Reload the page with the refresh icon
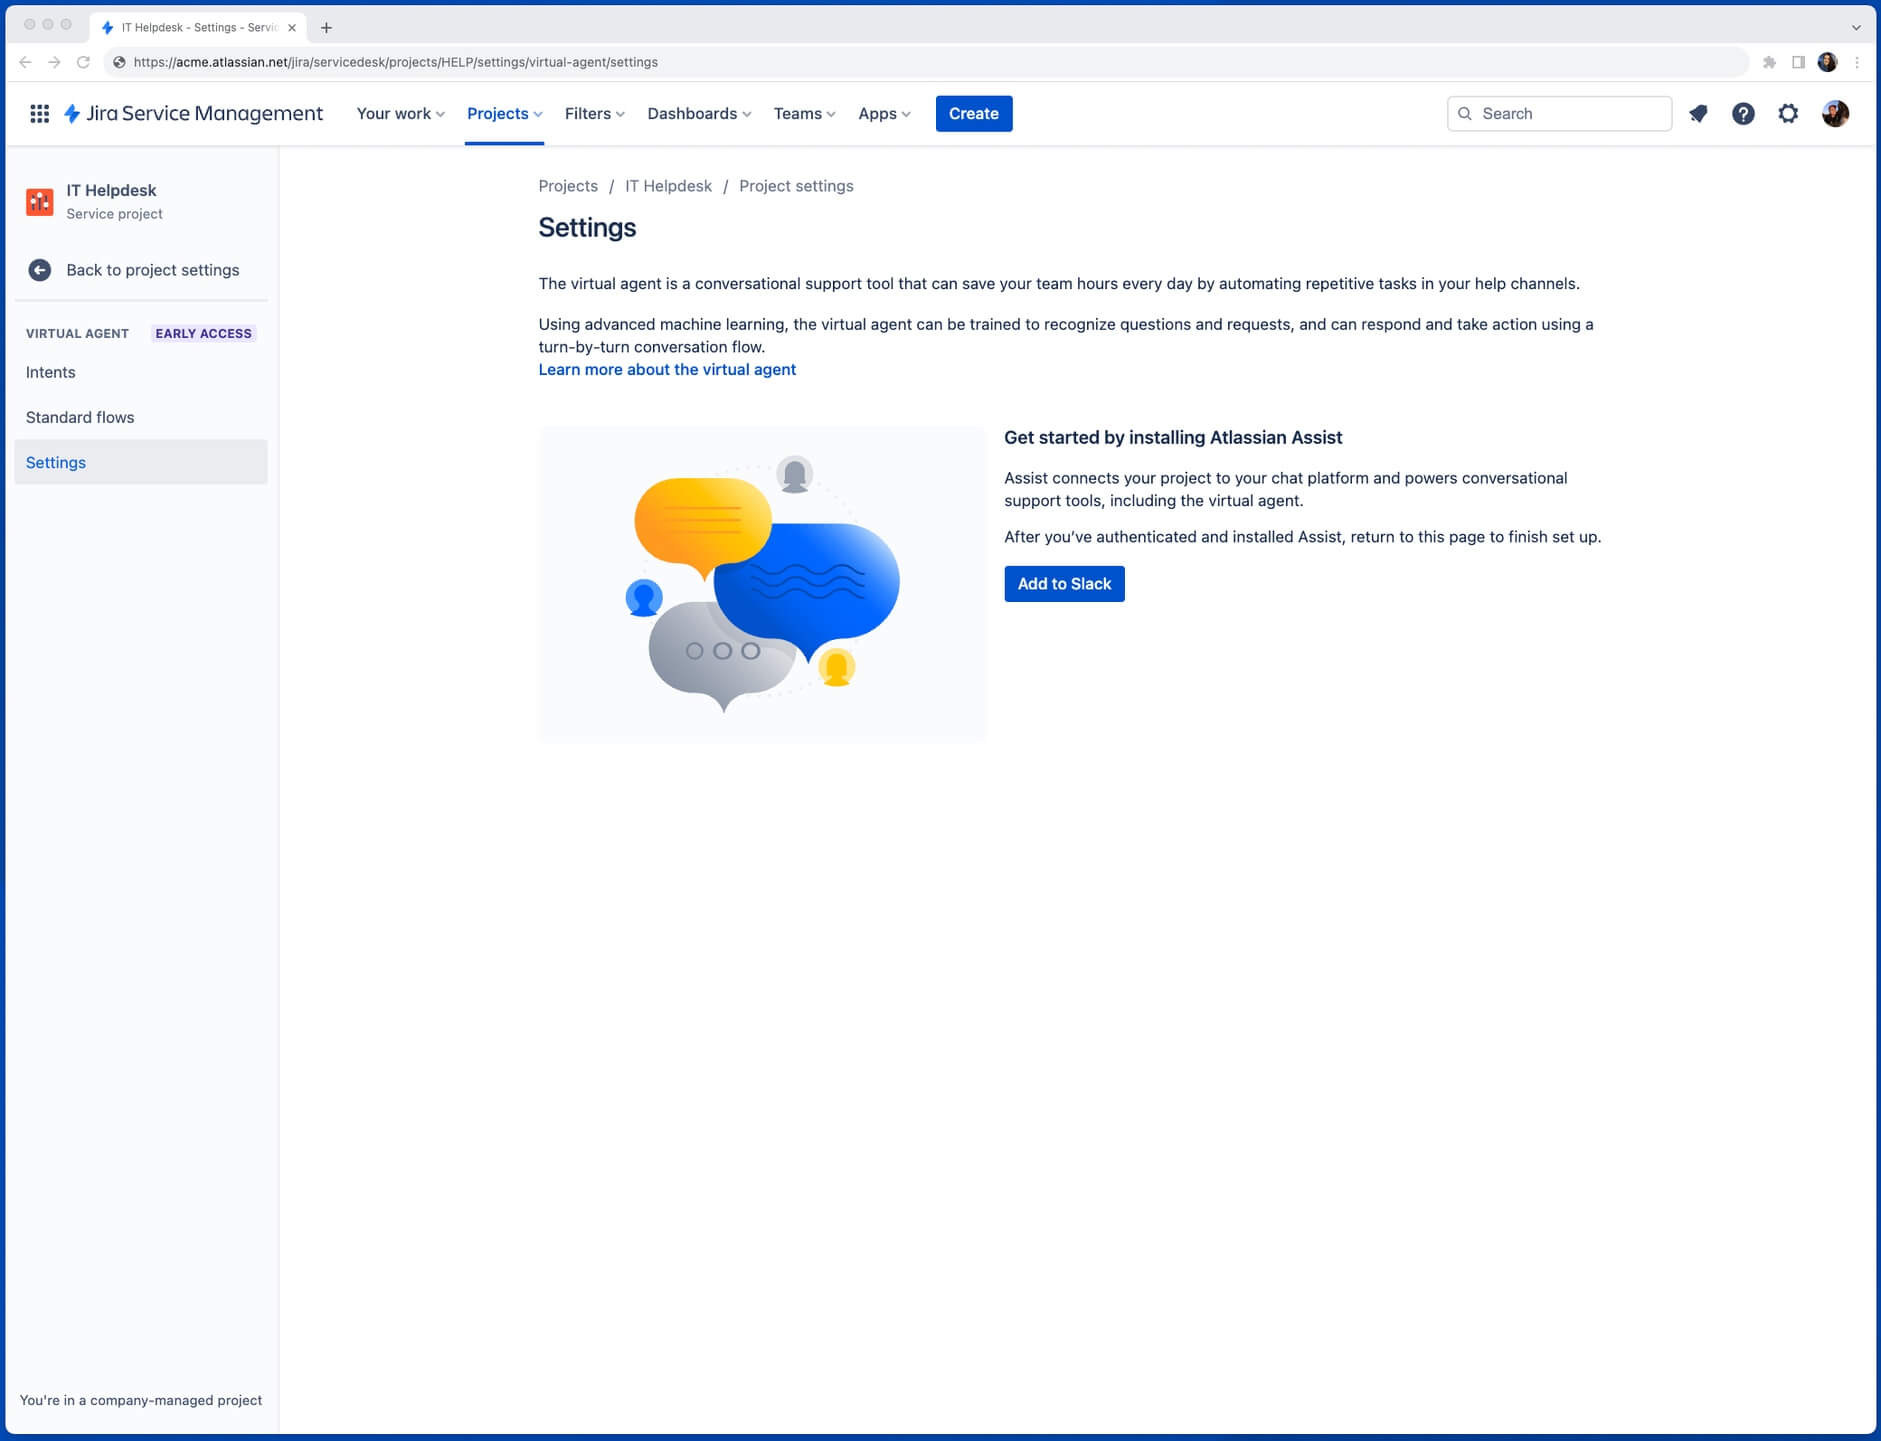Image resolution: width=1881 pixels, height=1441 pixels. click(x=82, y=62)
